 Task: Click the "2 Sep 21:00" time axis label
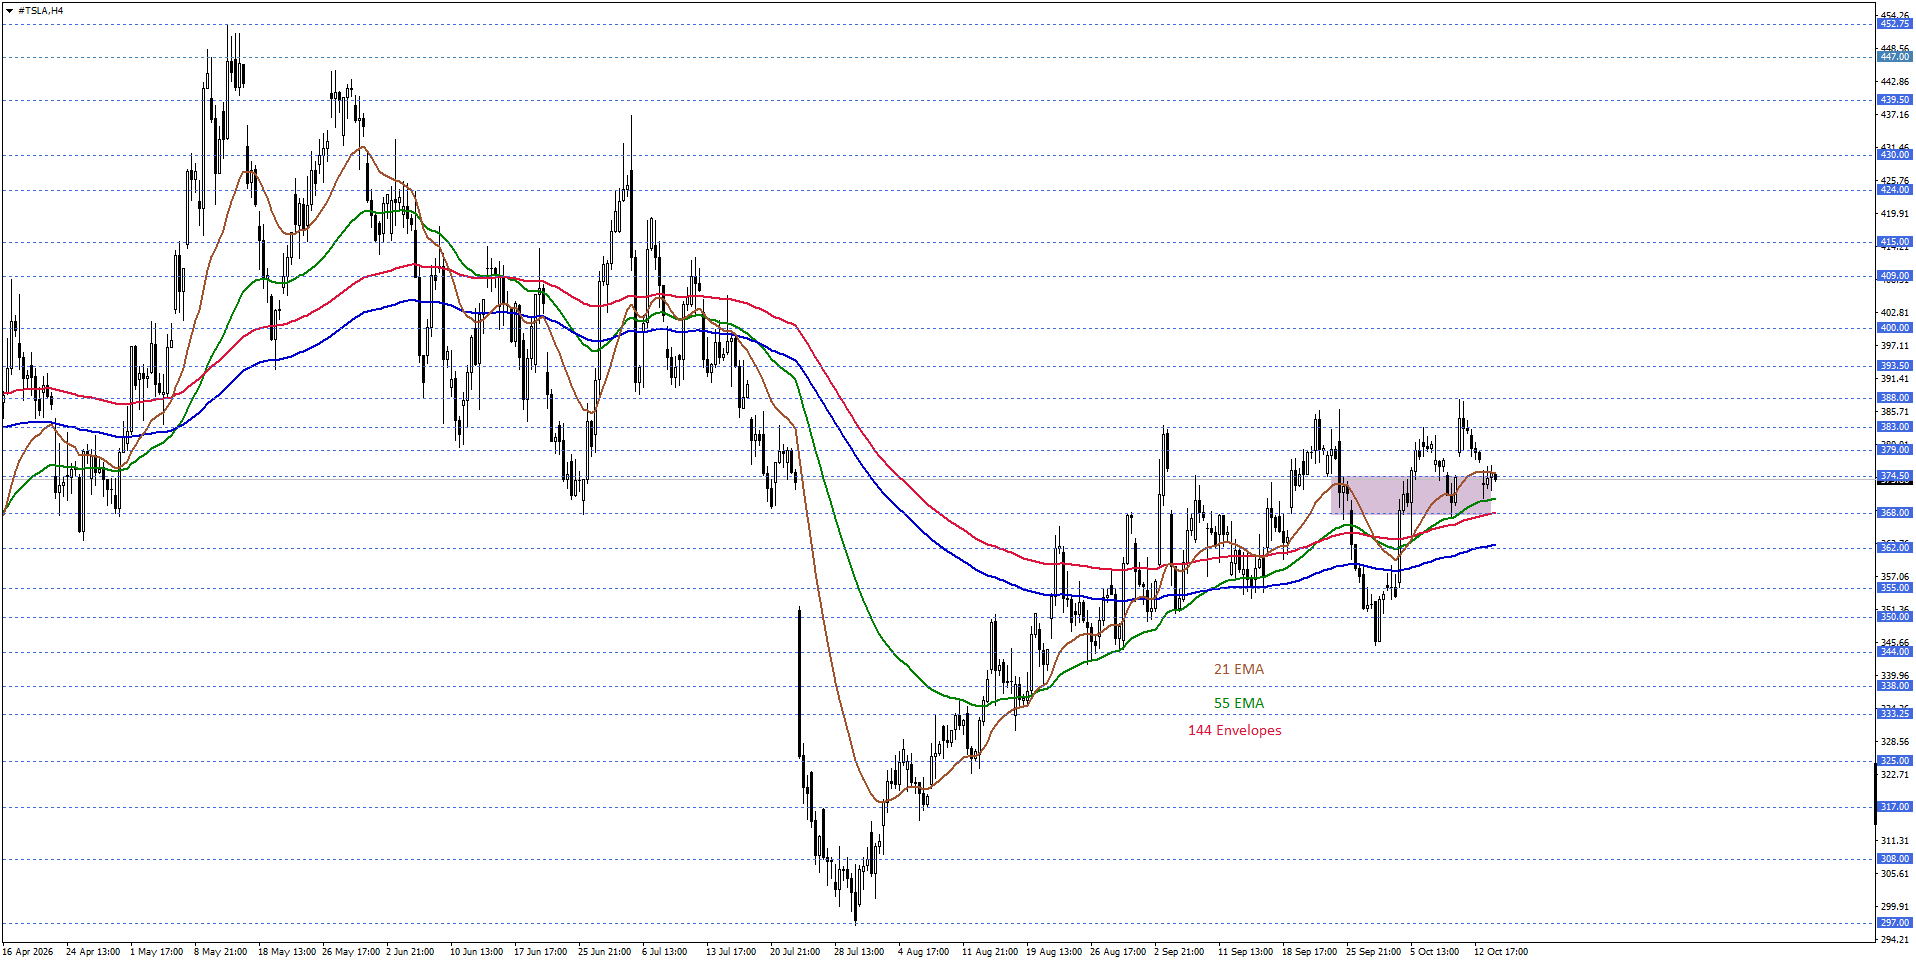coord(1179,952)
